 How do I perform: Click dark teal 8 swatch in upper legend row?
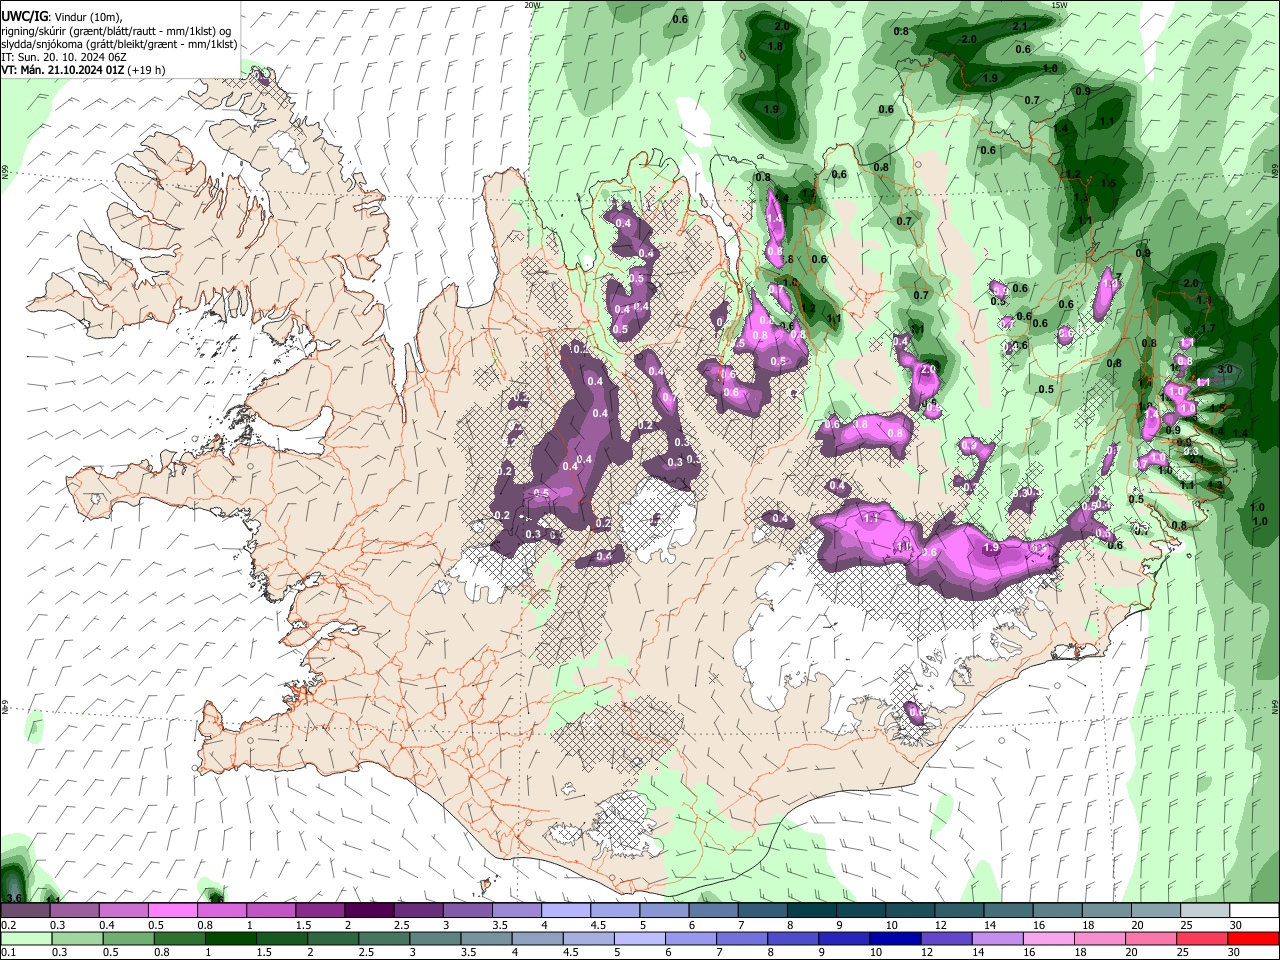[x=810, y=911]
